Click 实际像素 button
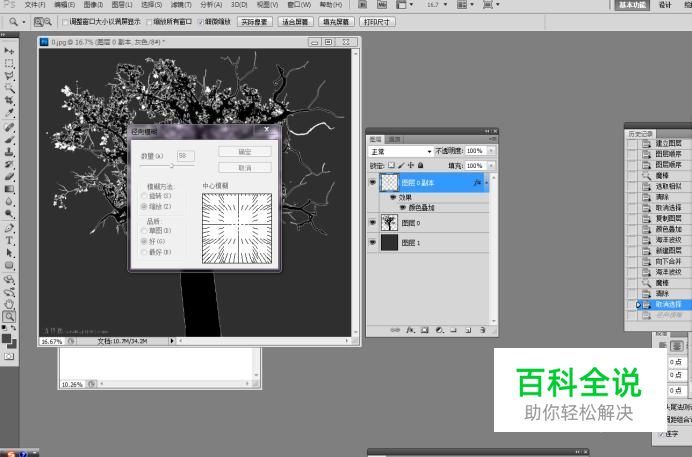 (255, 22)
